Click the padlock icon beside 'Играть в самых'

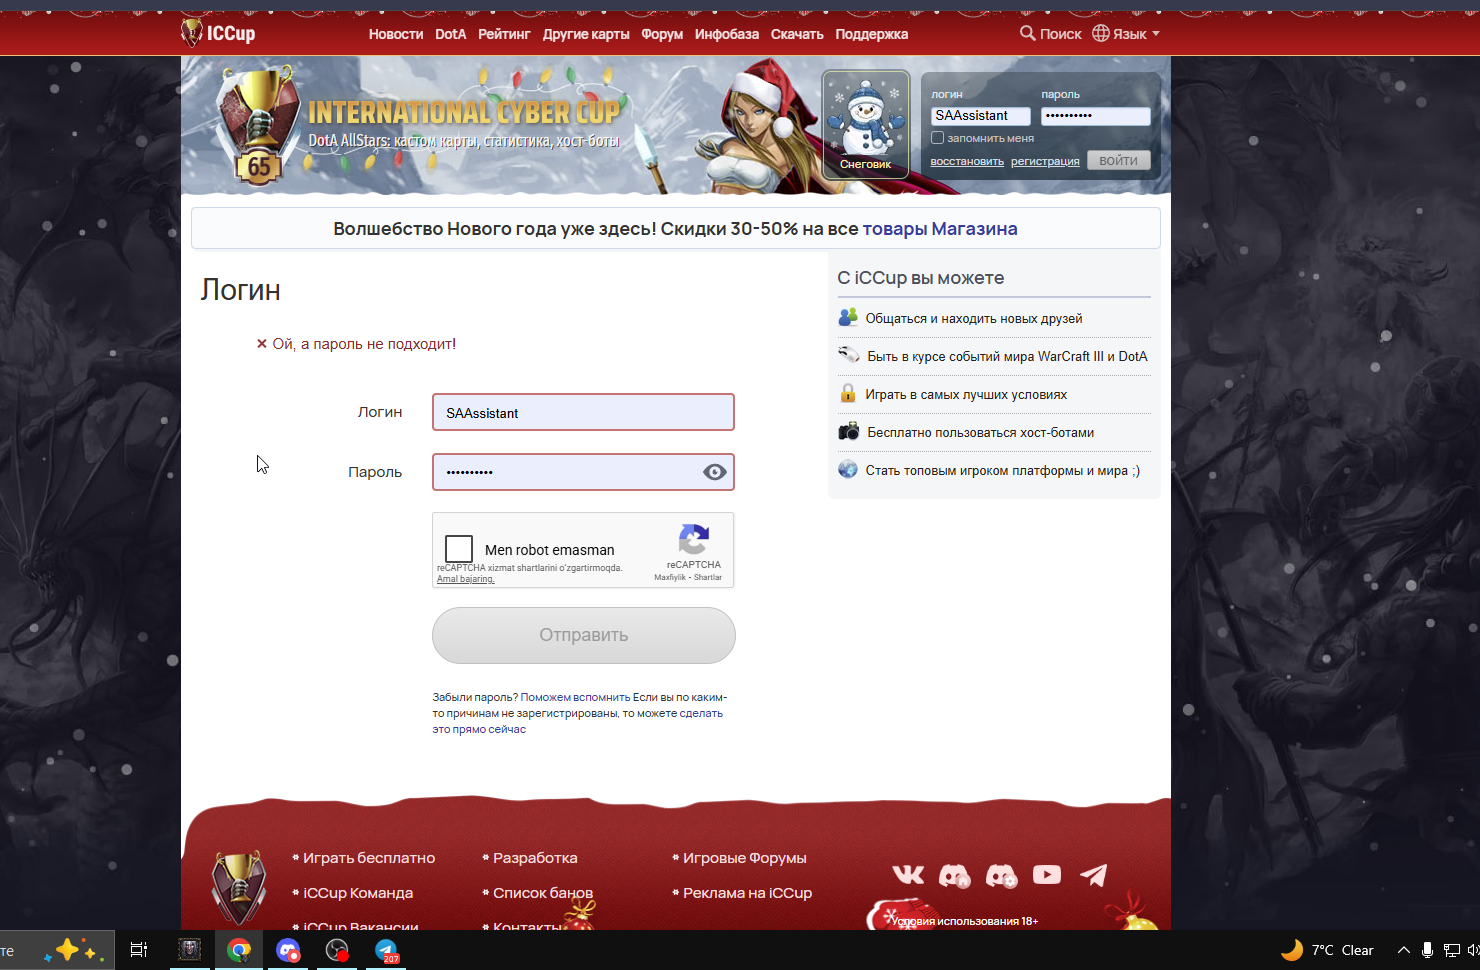pos(848,393)
